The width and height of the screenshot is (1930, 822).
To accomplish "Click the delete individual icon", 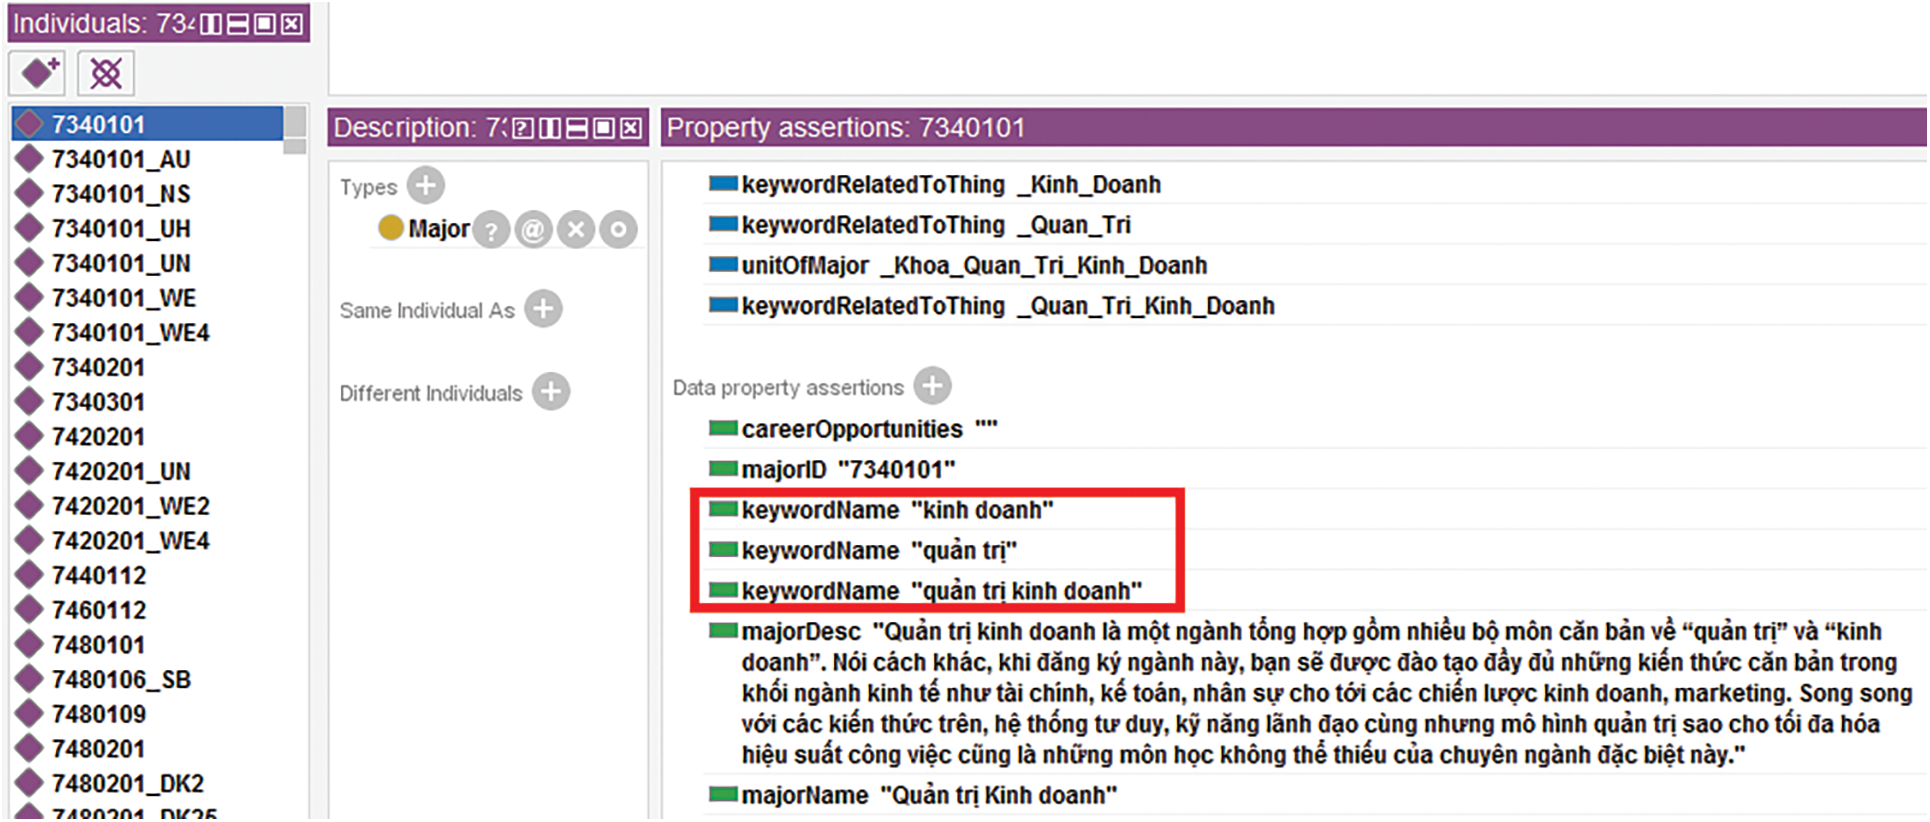I will click(x=105, y=73).
